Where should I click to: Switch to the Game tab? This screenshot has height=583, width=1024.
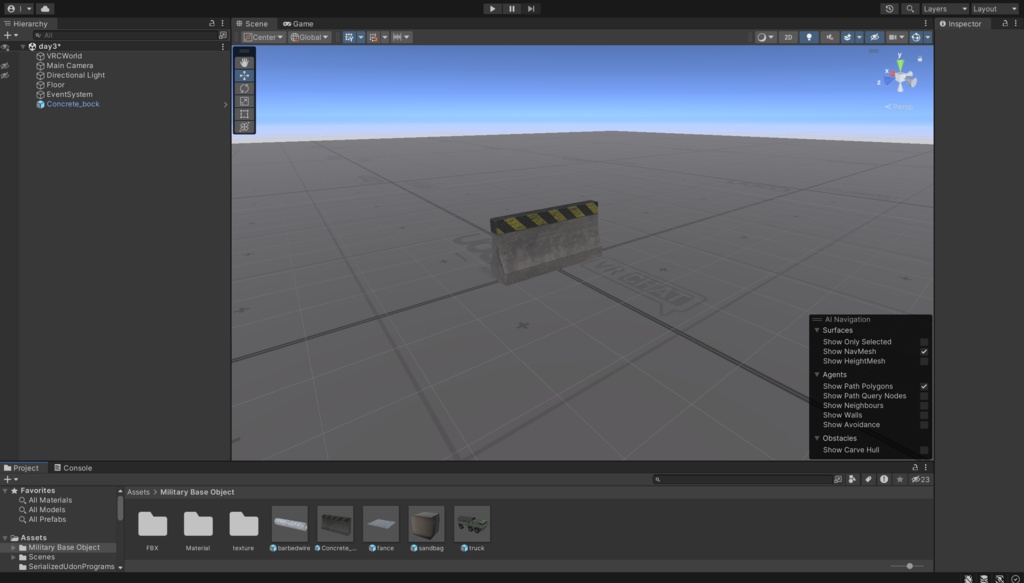coord(299,22)
